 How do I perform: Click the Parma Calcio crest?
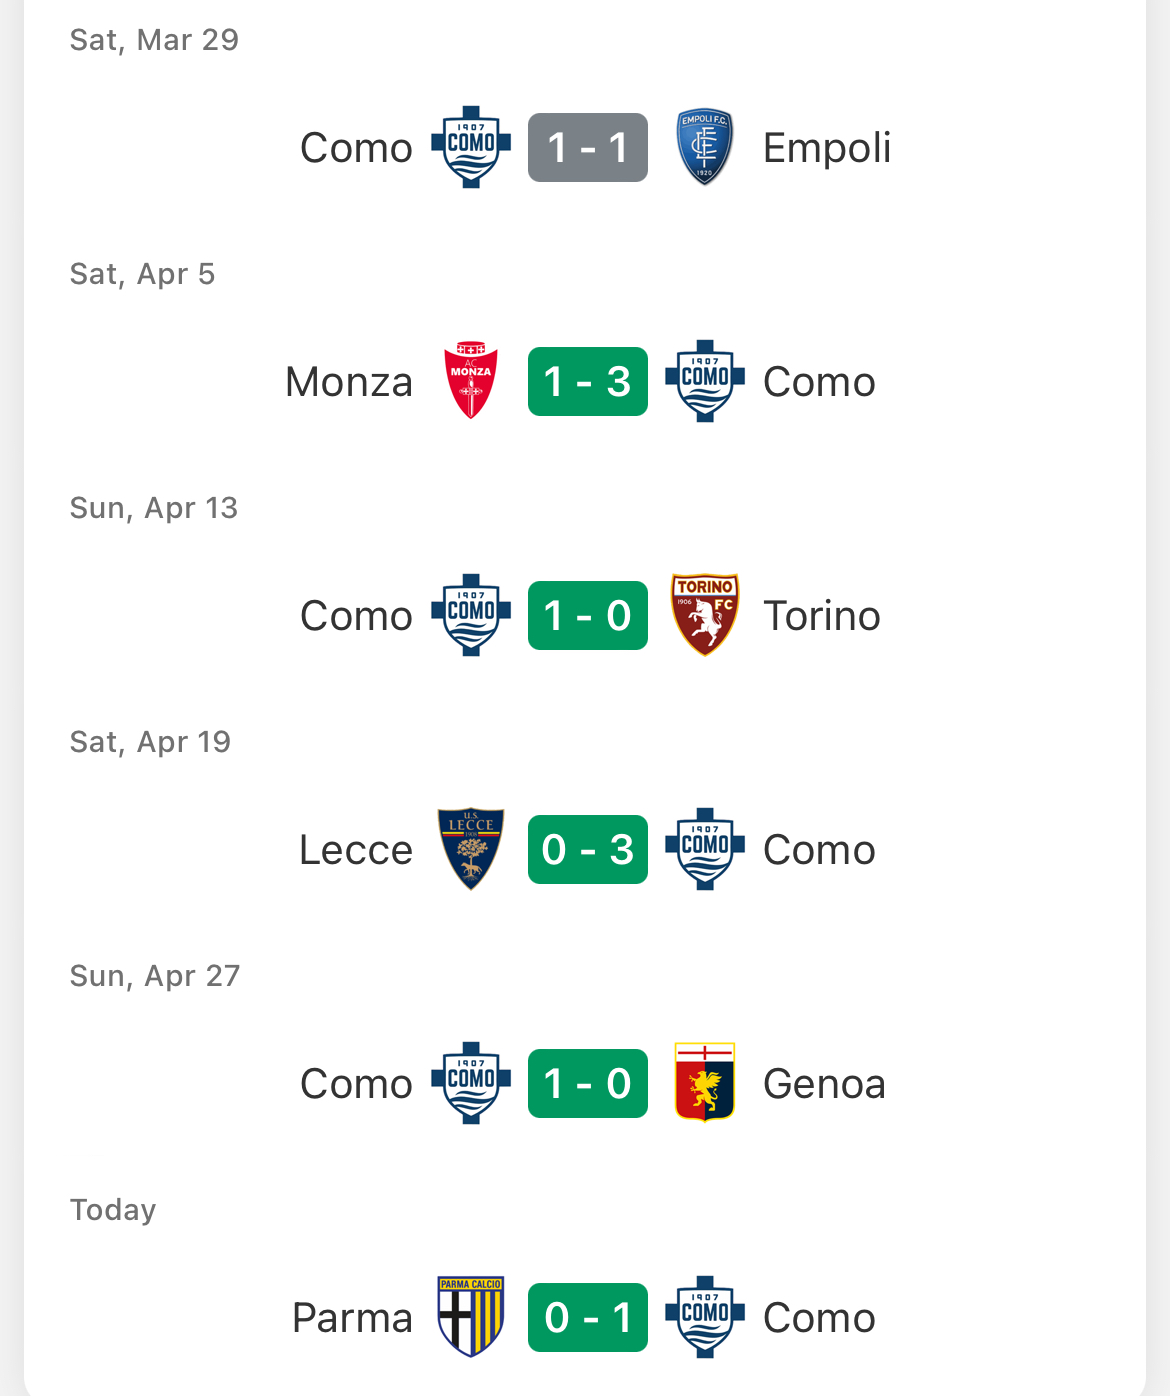pos(471,1317)
